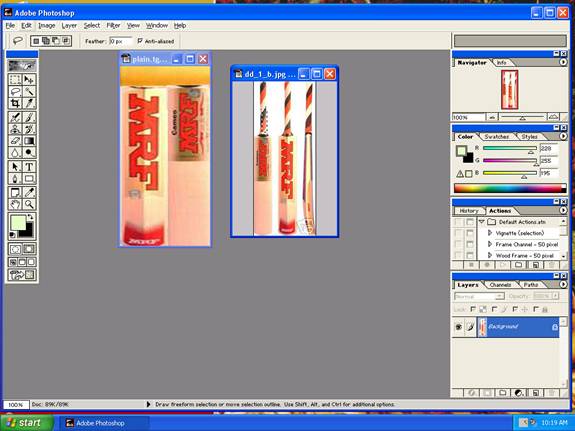Click the Navigator zoom in icon
This screenshot has height=431, width=575.
pos(553,117)
